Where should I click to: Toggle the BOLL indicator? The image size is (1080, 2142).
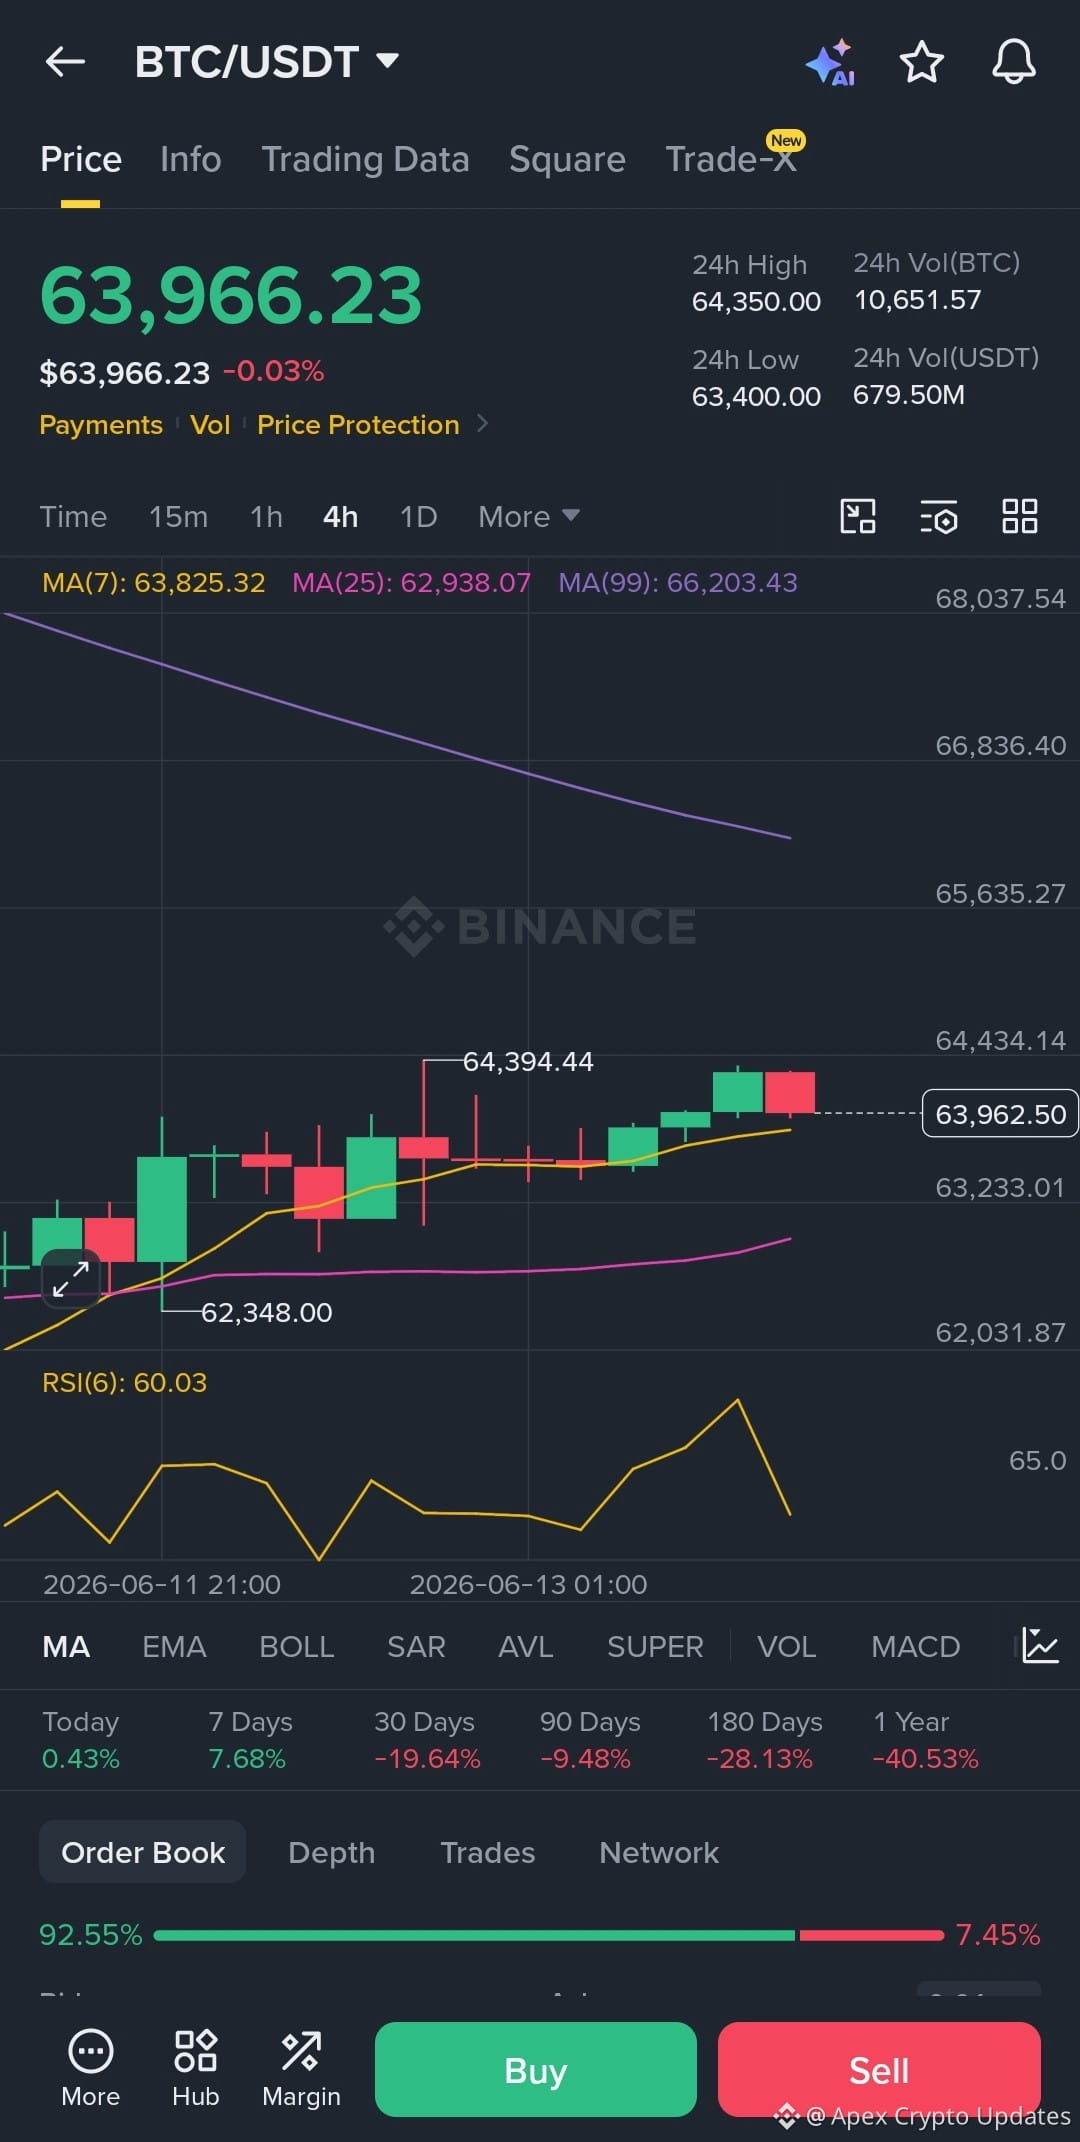(296, 1646)
